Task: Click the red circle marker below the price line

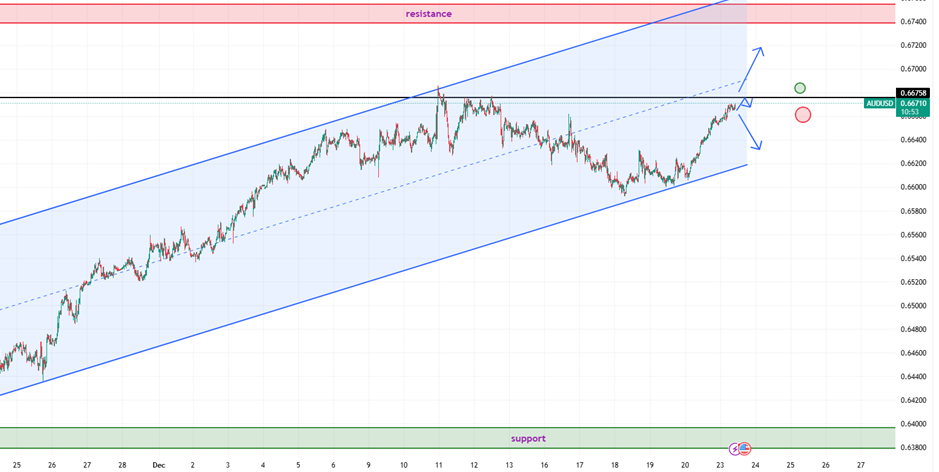Action: point(803,115)
